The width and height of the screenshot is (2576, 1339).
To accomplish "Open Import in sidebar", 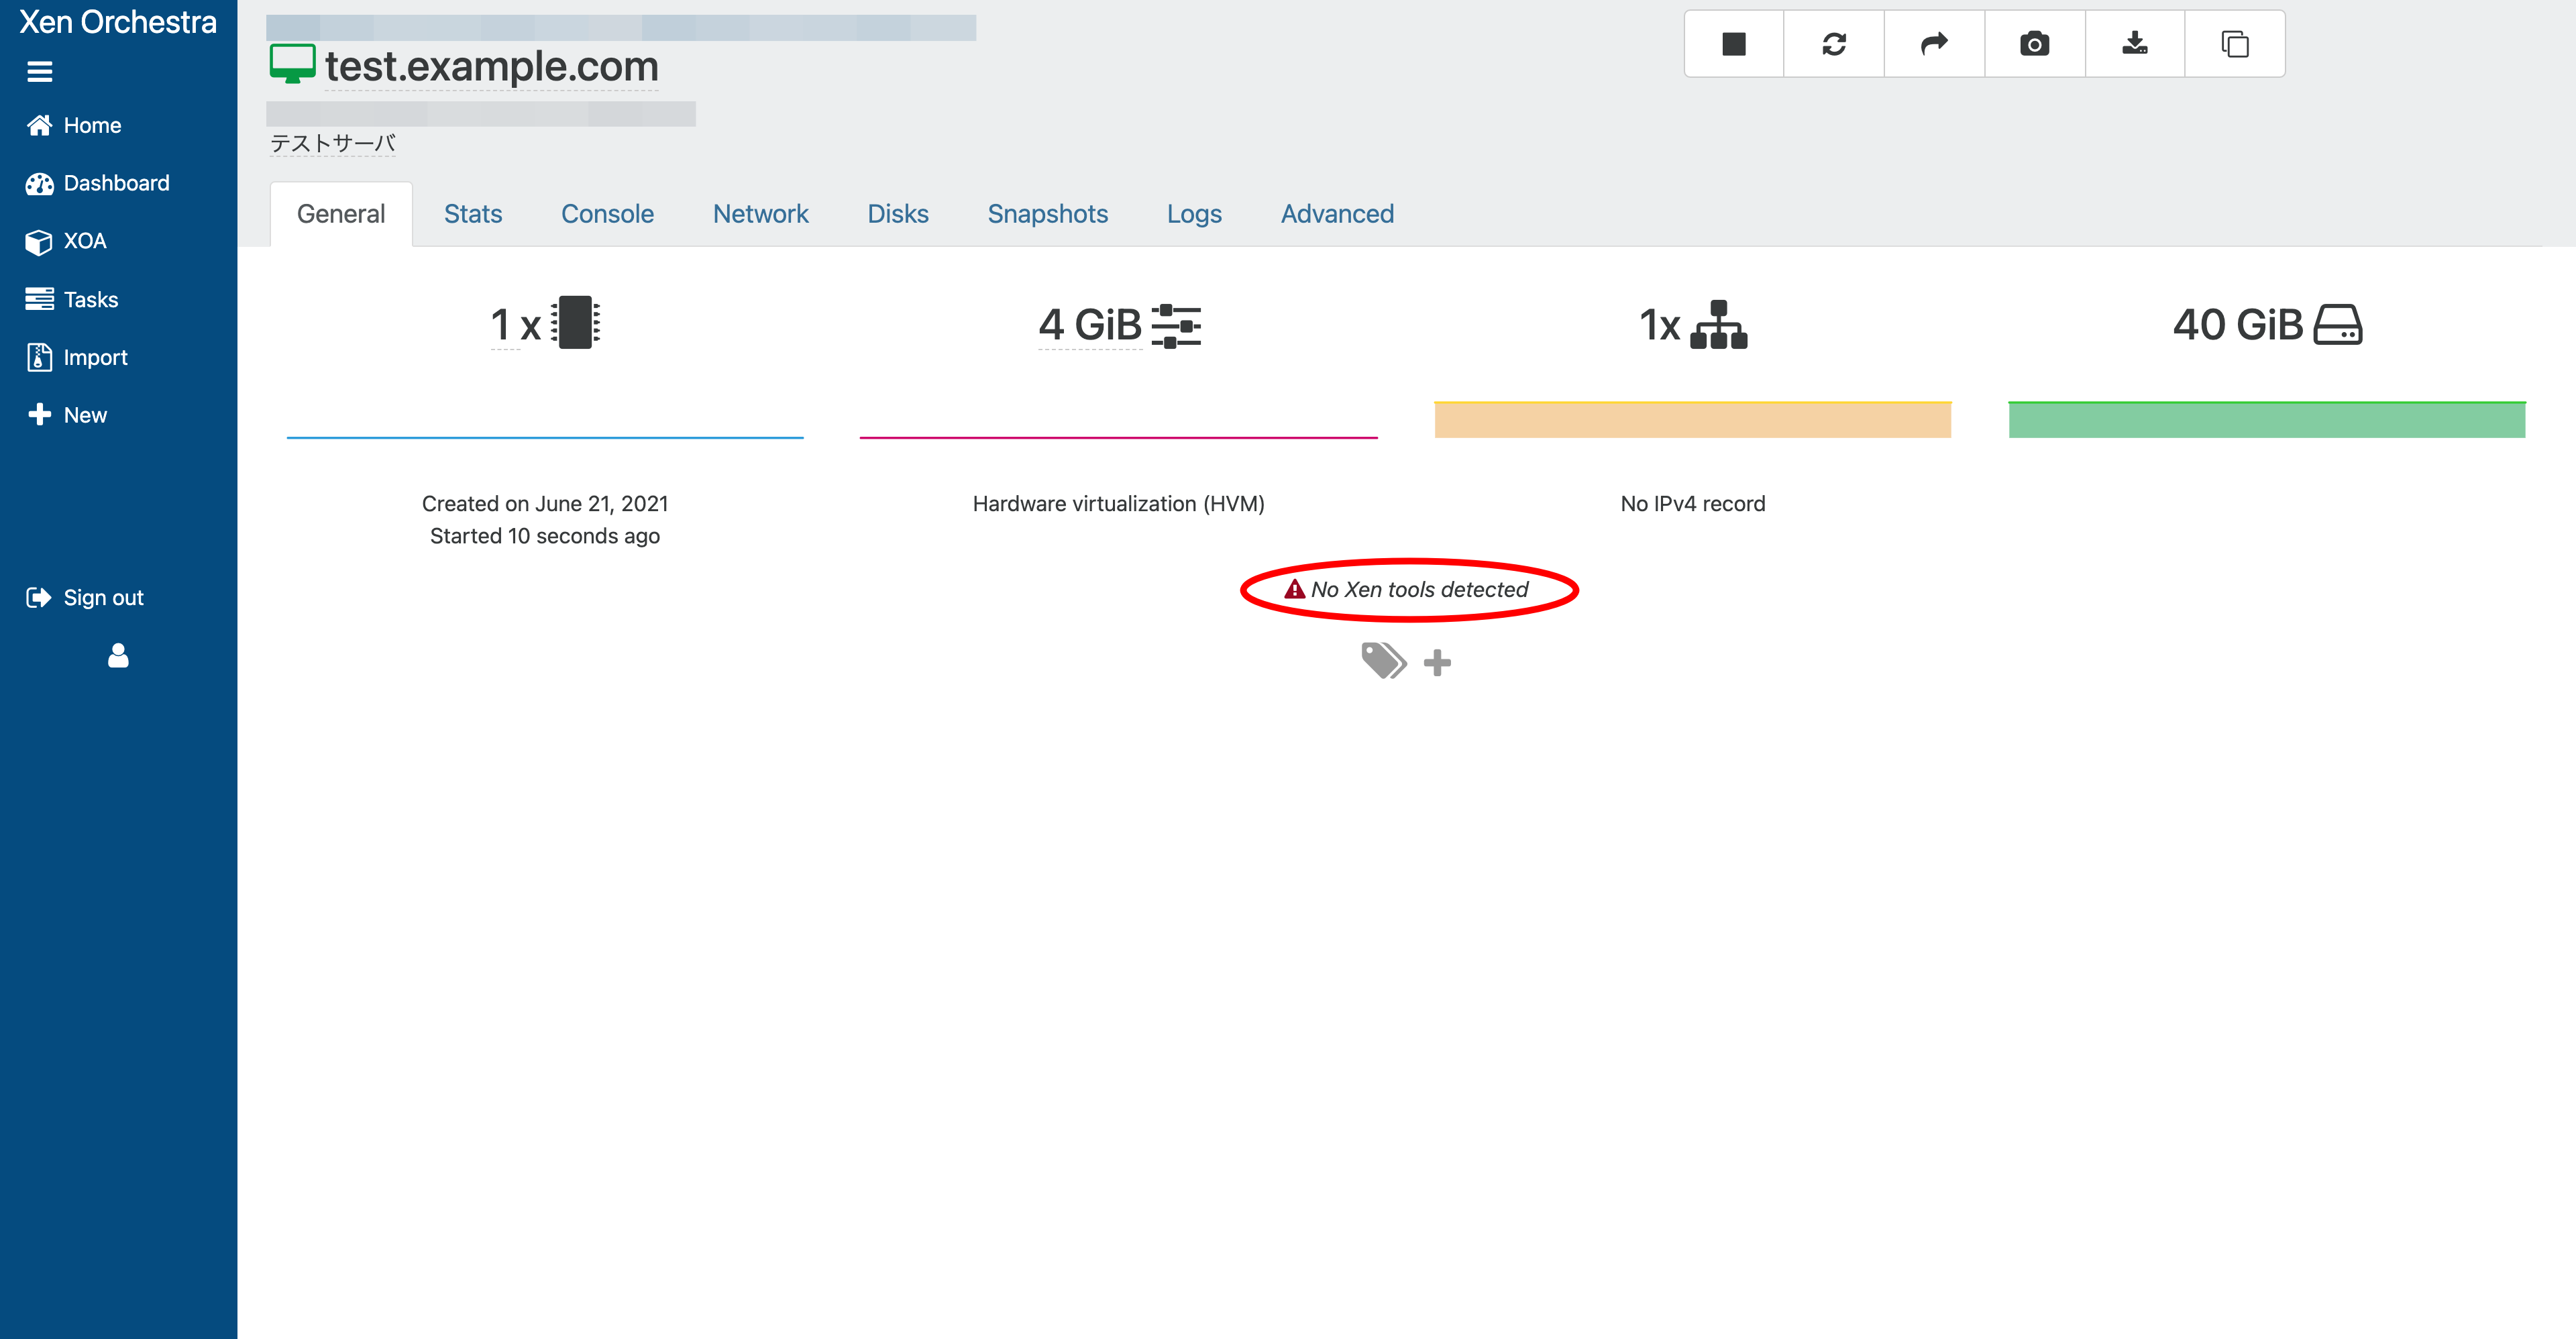I will click(x=77, y=357).
